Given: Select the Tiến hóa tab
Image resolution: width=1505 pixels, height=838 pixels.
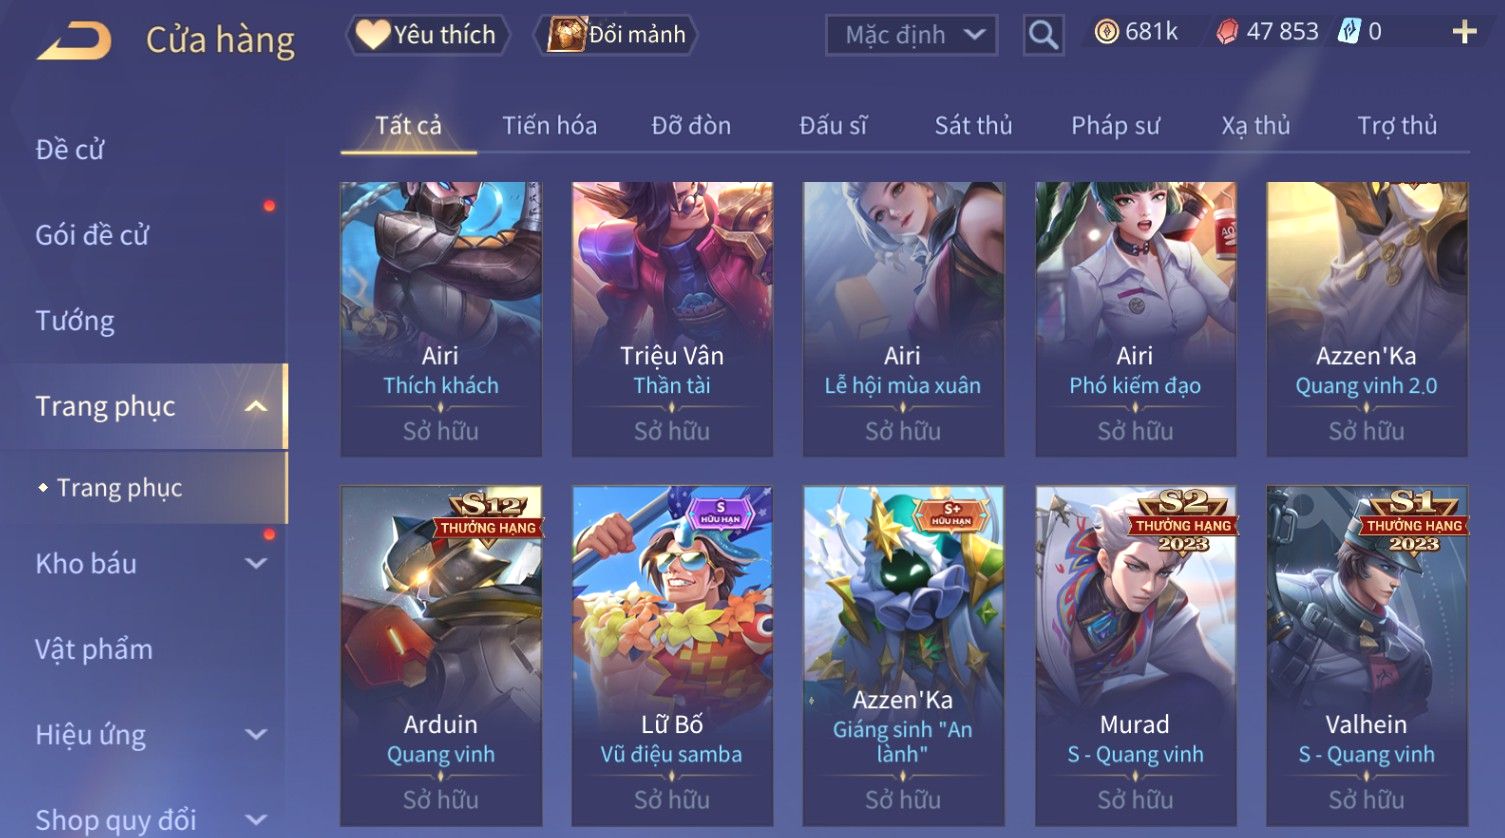Looking at the screenshot, I should click(x=549, y=125).
